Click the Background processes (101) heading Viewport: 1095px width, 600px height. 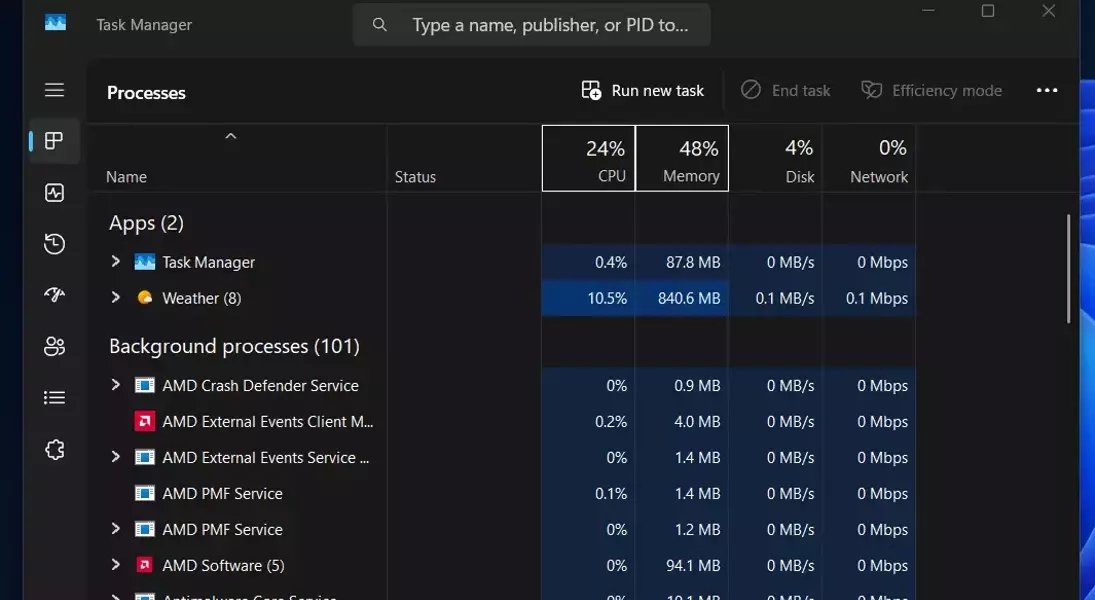[x=234, y=346]
